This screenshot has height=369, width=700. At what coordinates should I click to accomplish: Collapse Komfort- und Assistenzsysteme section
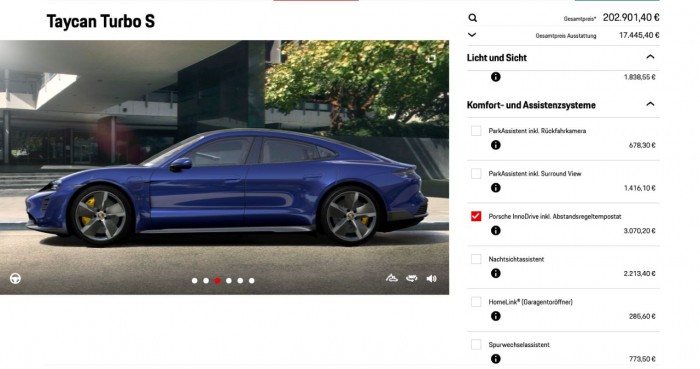pyautogui.click(x=650, y=104)
